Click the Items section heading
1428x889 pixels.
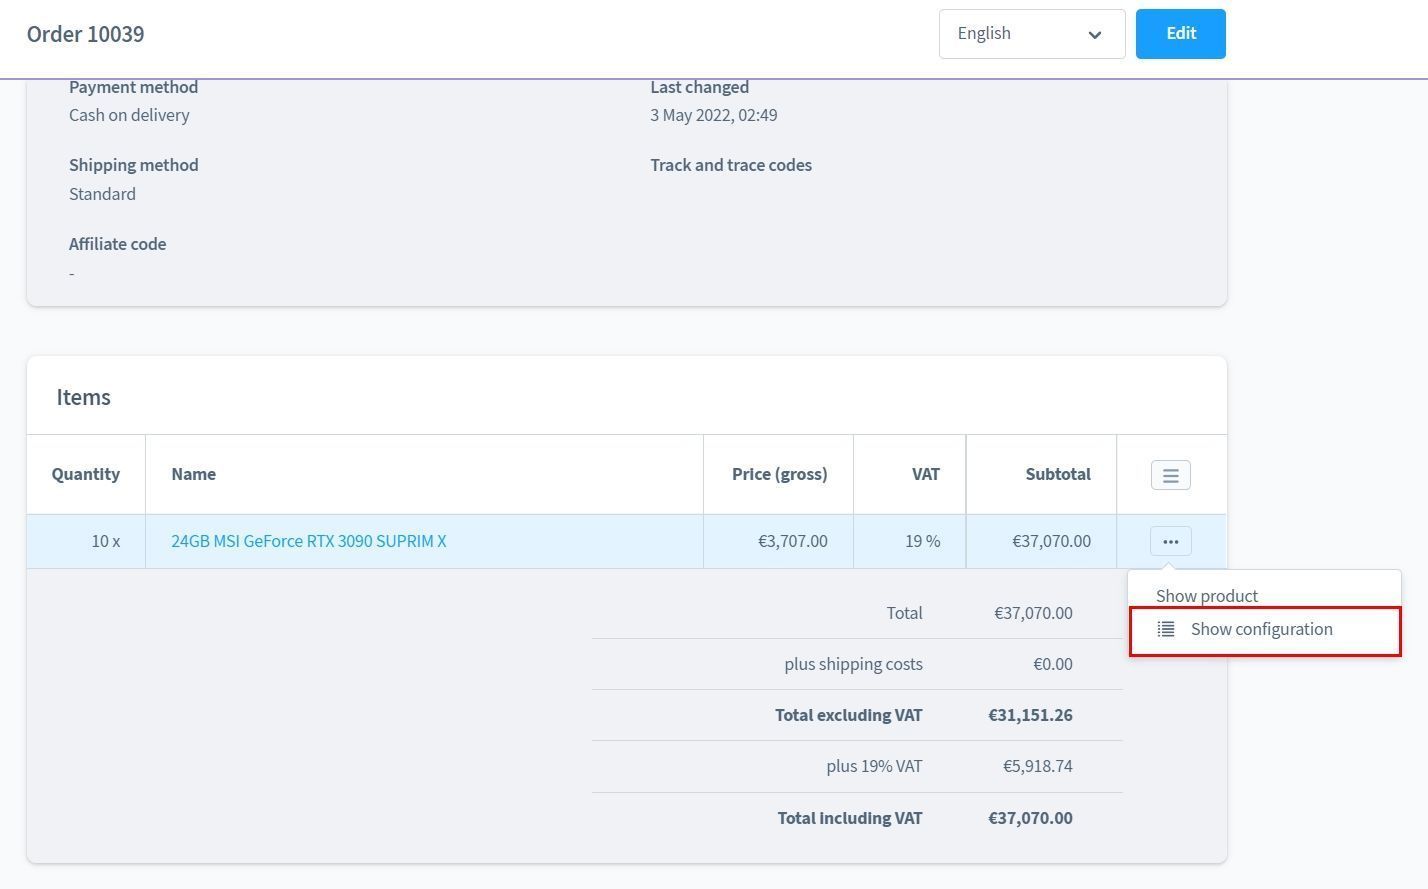click(84, 397)
